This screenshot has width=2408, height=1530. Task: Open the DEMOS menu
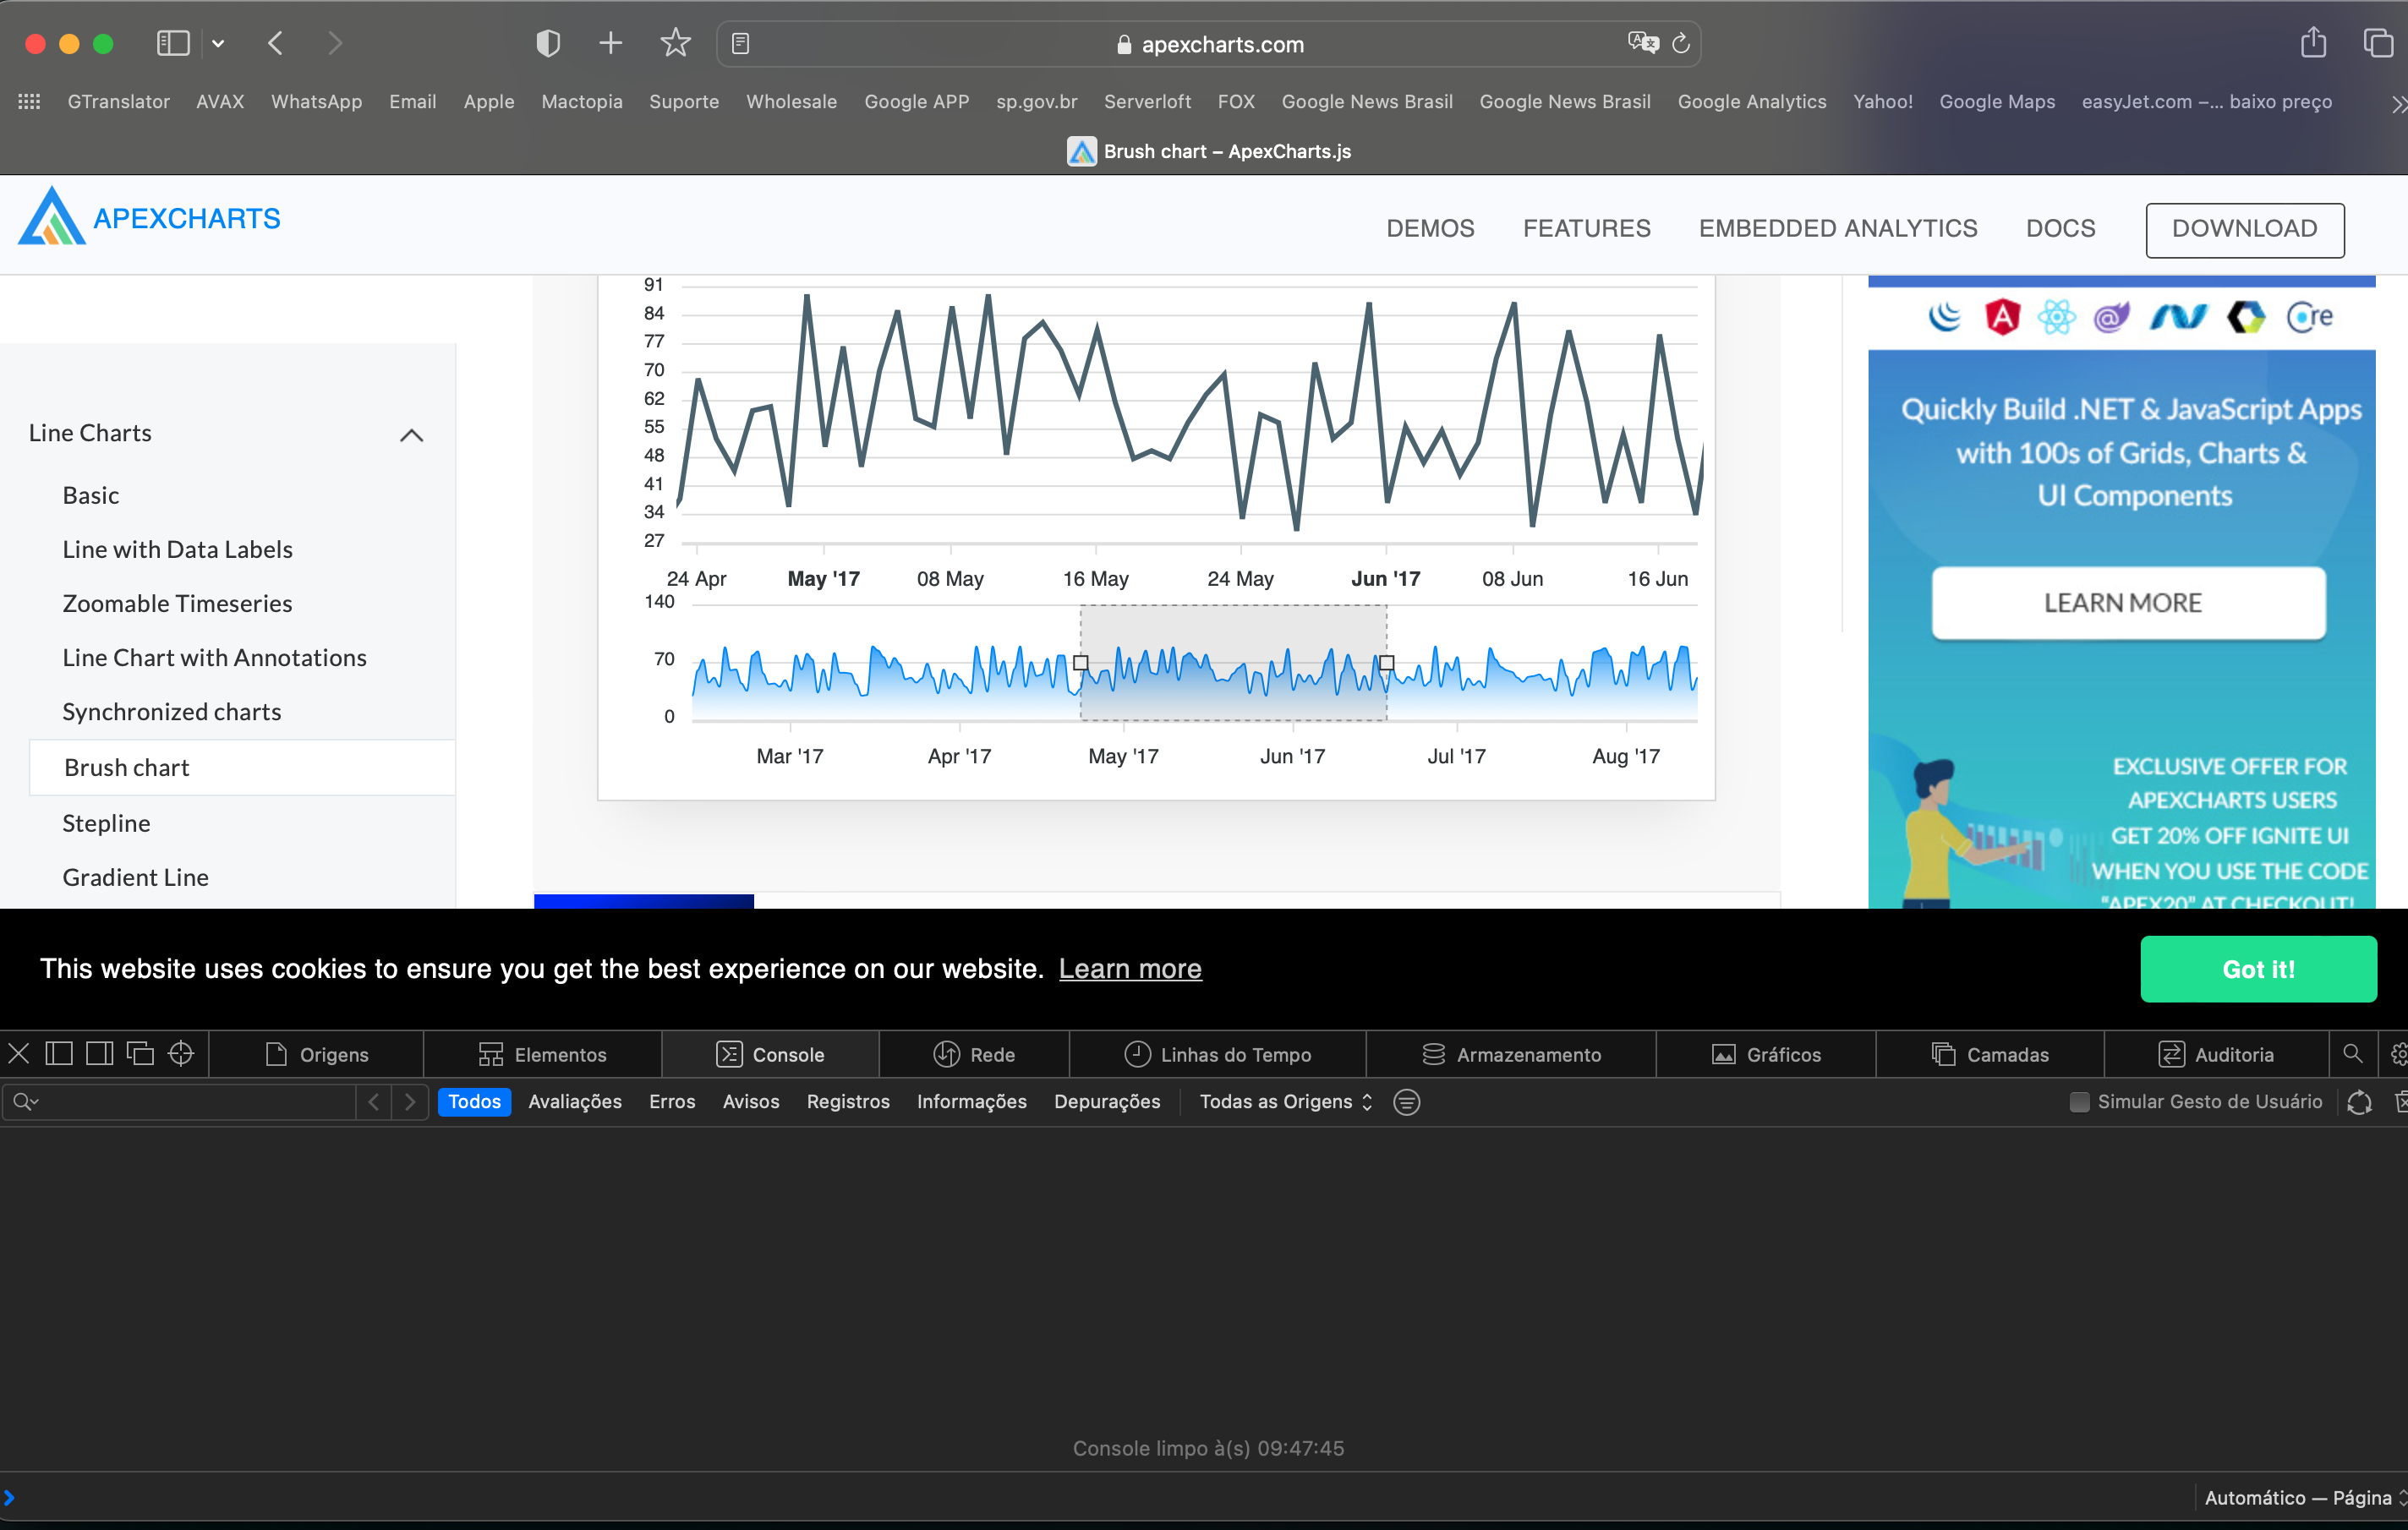(x=1430, y=228)
